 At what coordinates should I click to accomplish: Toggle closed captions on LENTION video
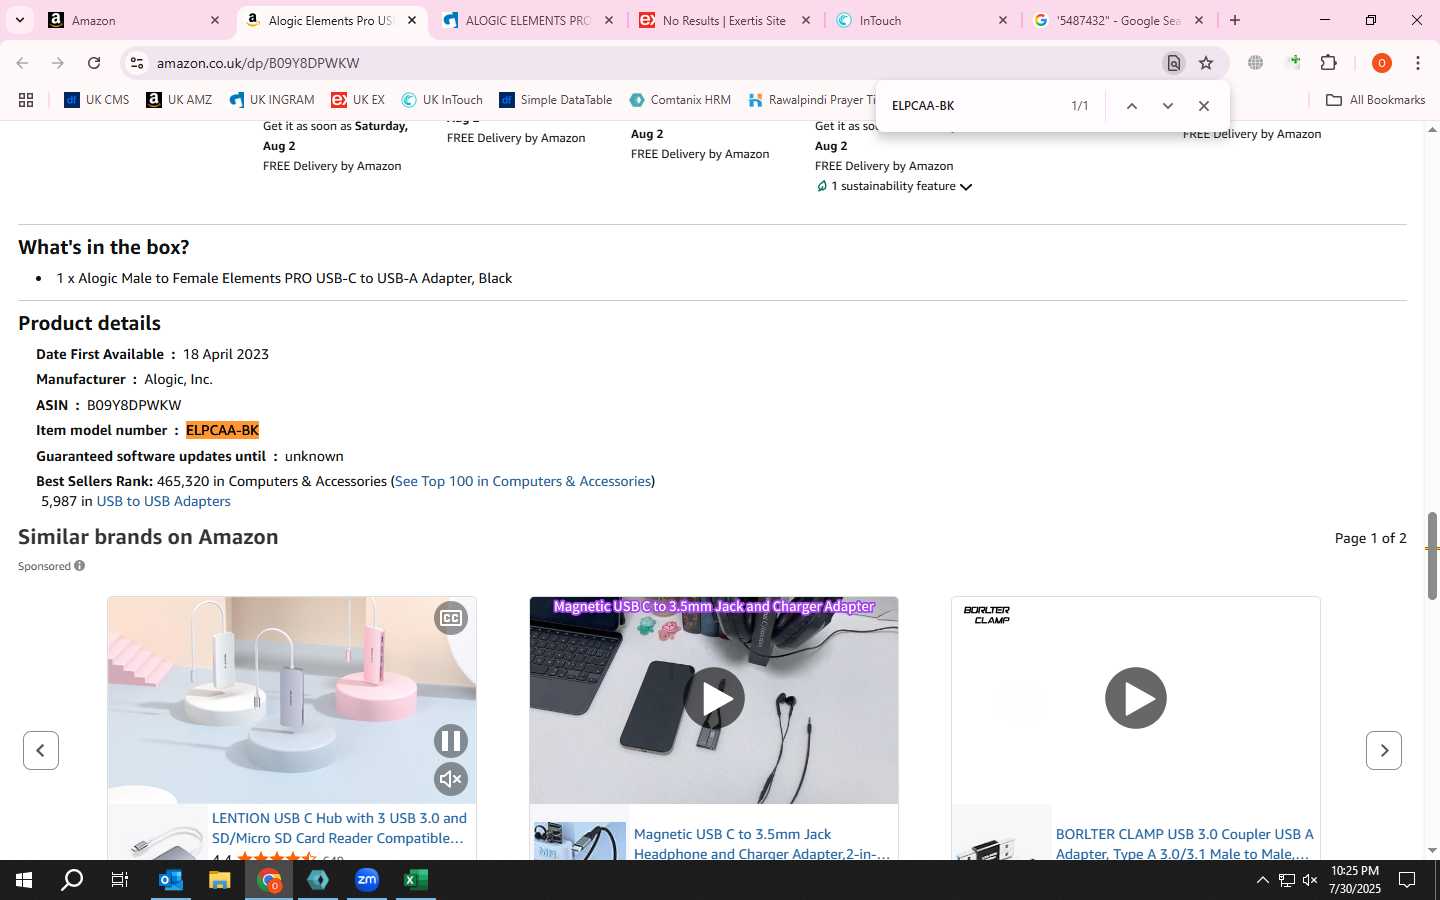point(451,618)
